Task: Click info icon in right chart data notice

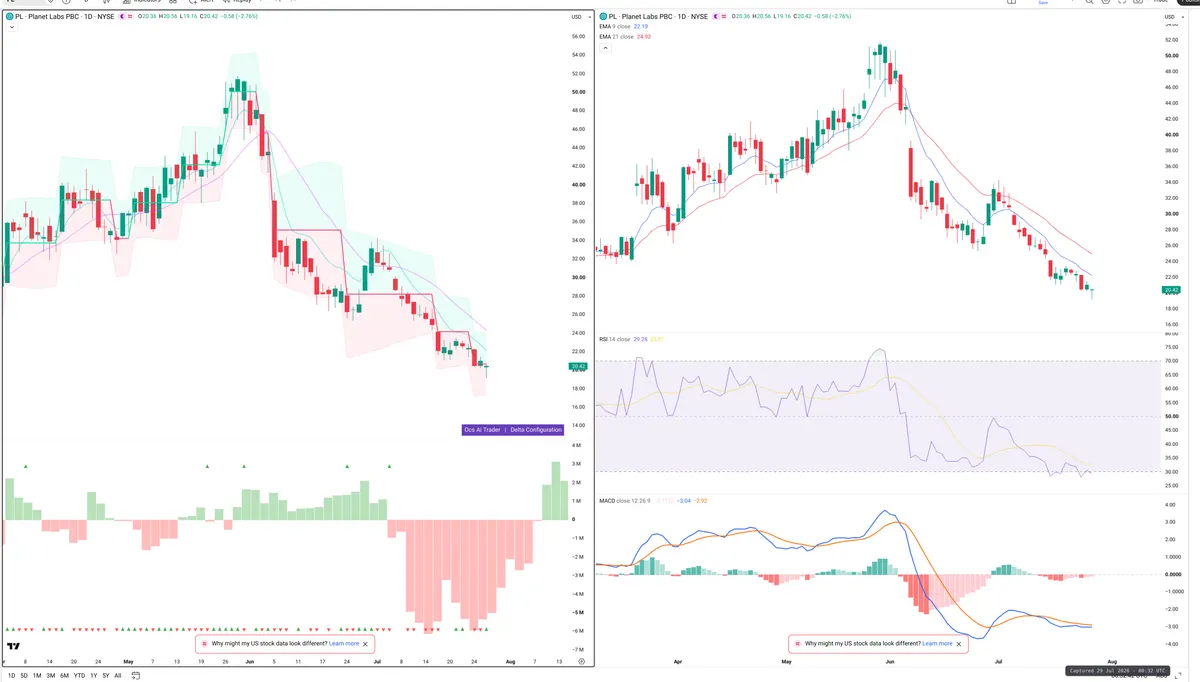Action: [798, 644]
